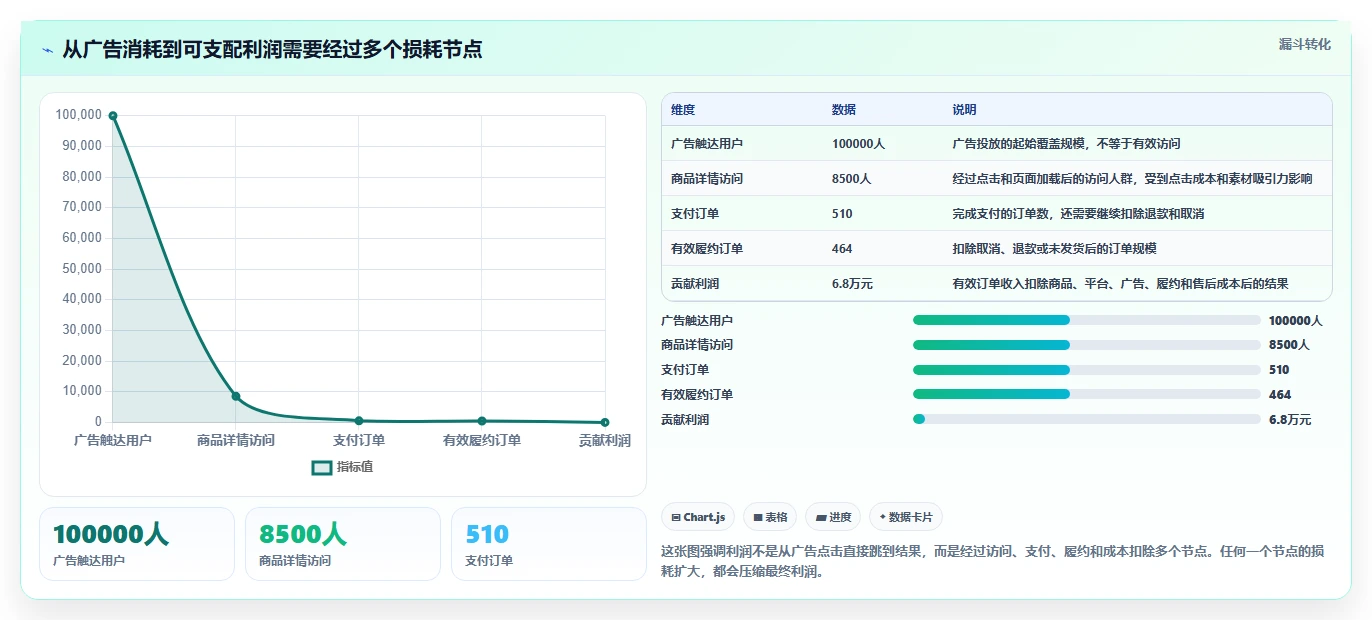Screen dimensions: 1372x620
Task: Click the 8500人 value beside the progress bars
Action: [x=1289, y=345]
